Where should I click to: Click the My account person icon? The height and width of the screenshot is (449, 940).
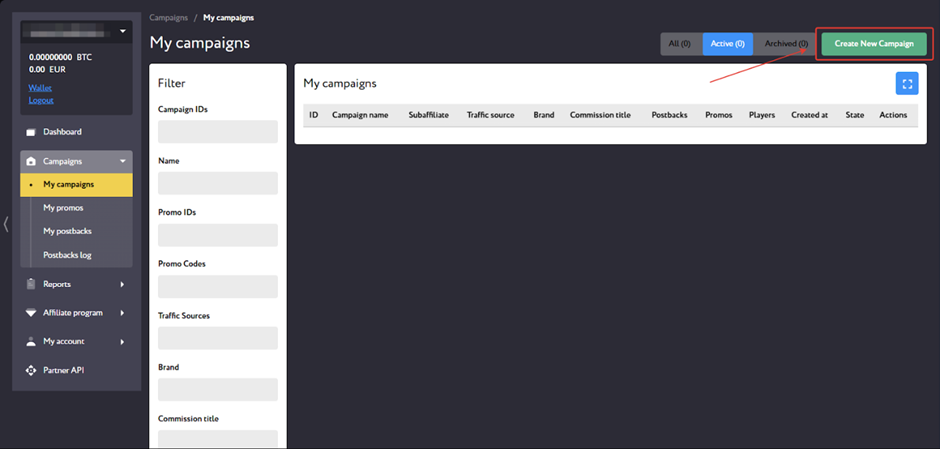coord(31,342)
